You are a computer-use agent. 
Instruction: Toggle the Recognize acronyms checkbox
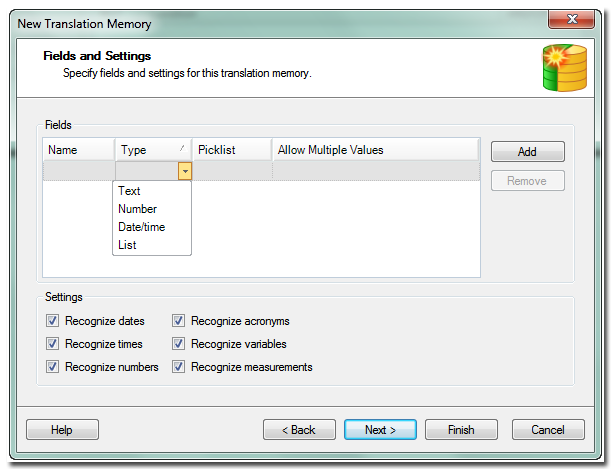pos(178,322)
